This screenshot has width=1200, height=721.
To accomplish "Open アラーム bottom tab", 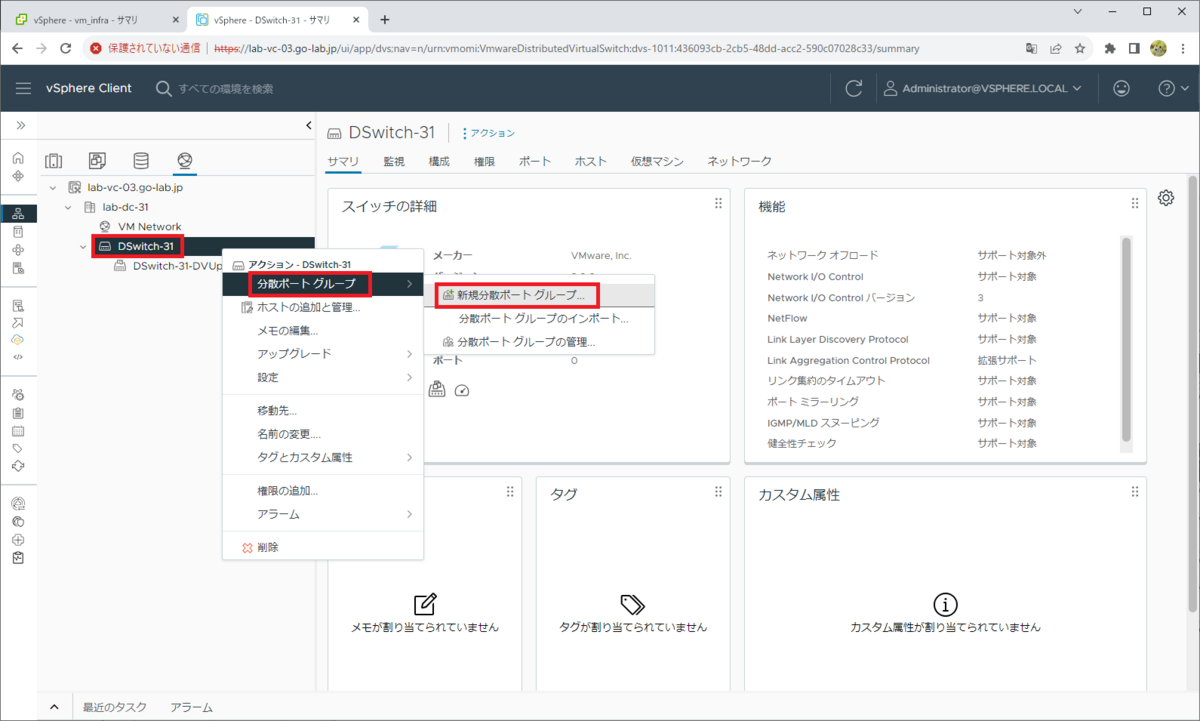I will [x=192, y=707].
